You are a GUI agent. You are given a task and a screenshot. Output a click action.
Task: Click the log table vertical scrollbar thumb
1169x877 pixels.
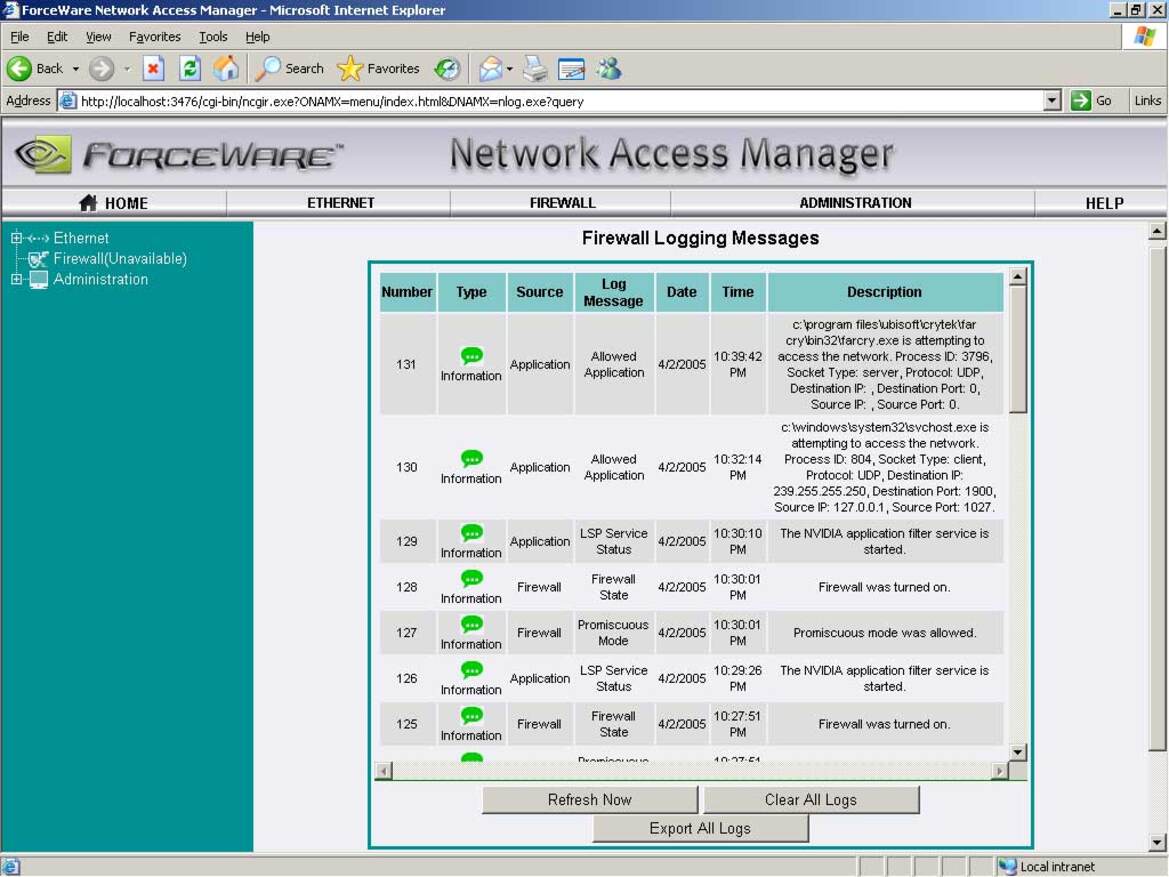click(x=1018, y=349)
